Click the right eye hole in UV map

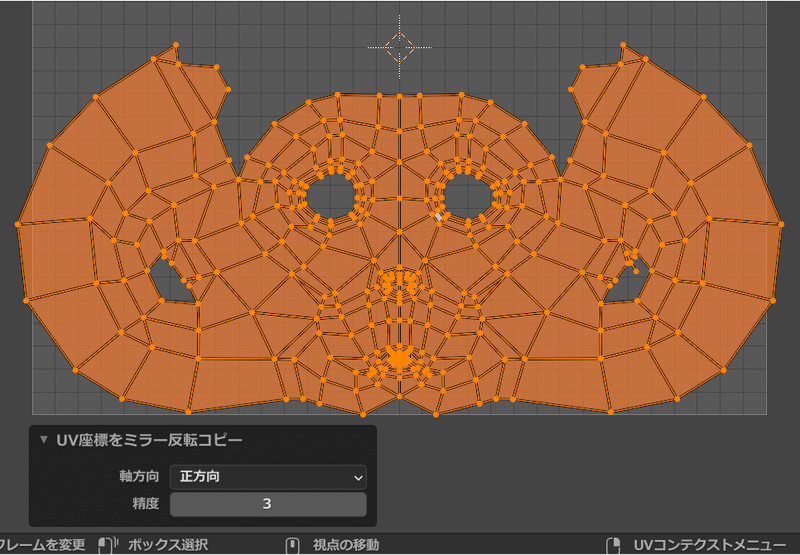pyautogui.click(x=468, y=197)
